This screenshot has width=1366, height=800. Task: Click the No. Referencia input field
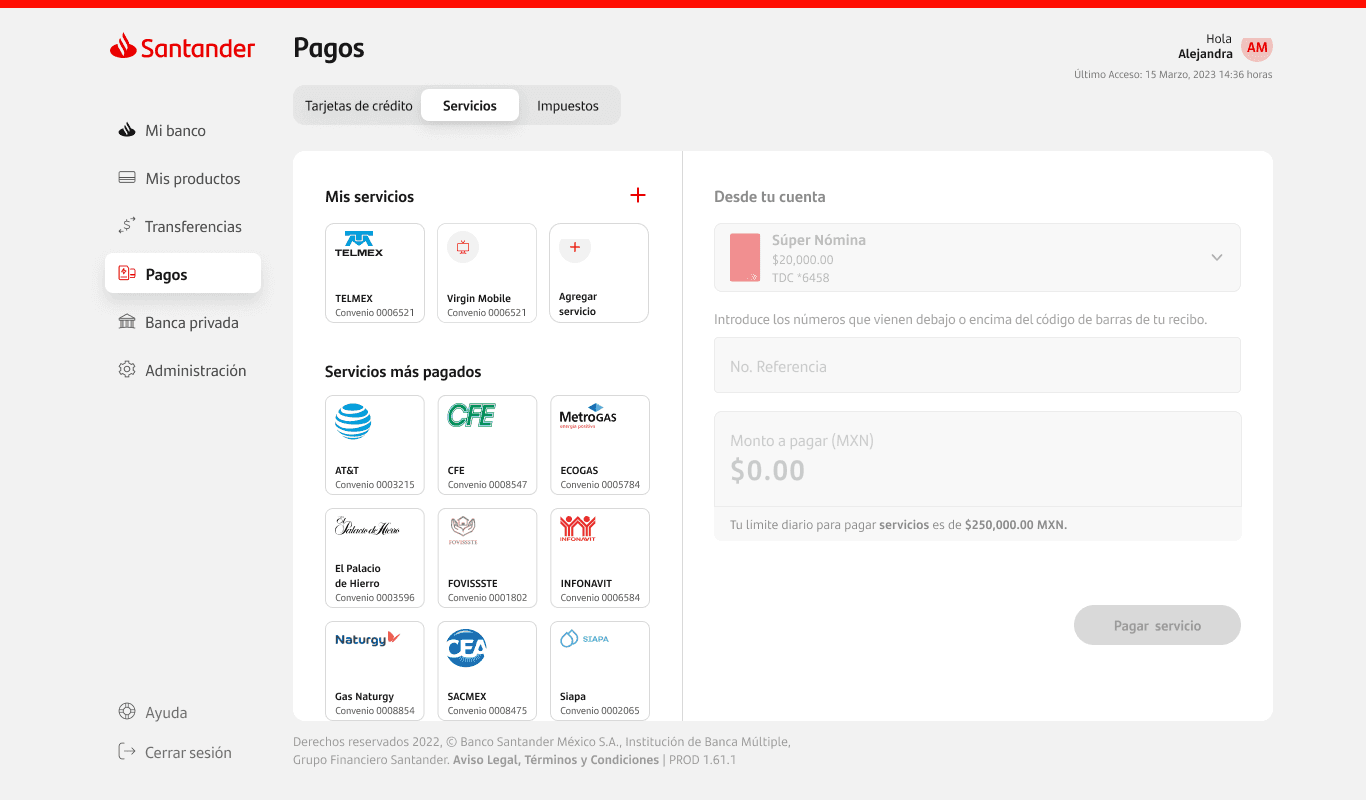tap(977, 365)
